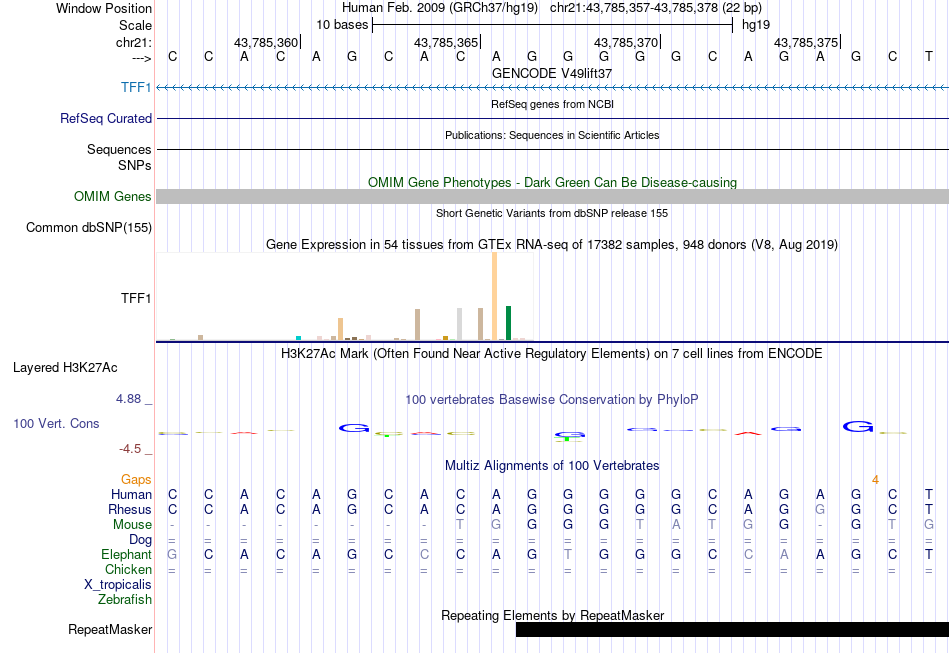The image size is (950, 653).
Task: Open the Multiz Alignments of 100 Vertebrates title
Action: tap(551, 465)
